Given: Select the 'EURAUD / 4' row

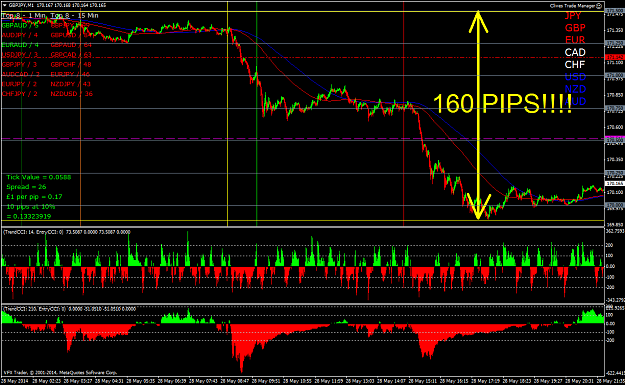Looking at the screenshot, I should pyautogui.click(x=20, y=45).
